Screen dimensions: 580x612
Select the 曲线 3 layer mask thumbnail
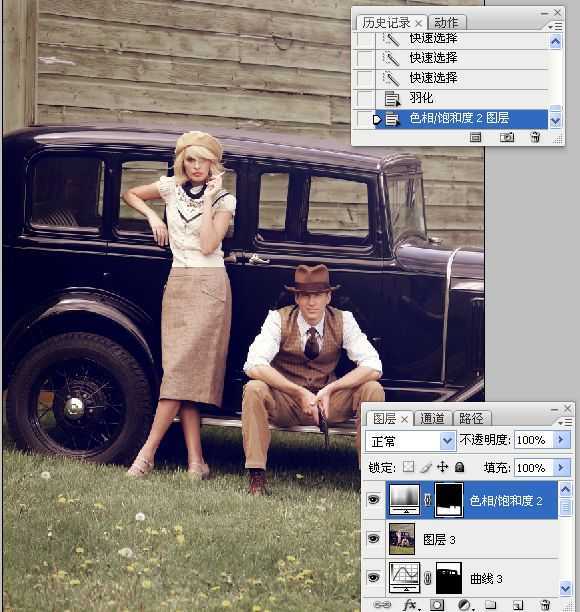[x=449, y=578]
